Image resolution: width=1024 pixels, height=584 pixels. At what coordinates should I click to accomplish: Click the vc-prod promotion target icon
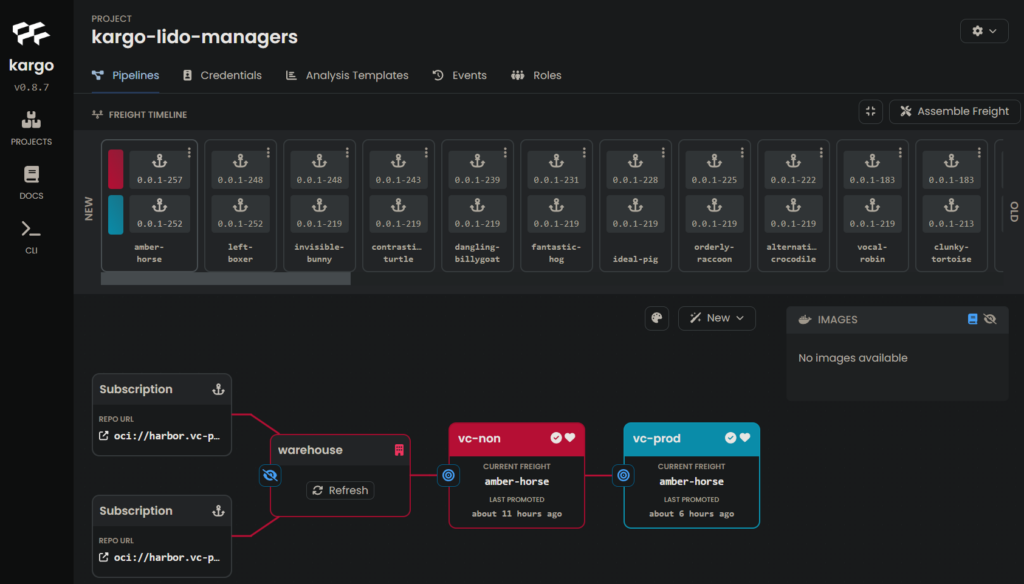623,475
